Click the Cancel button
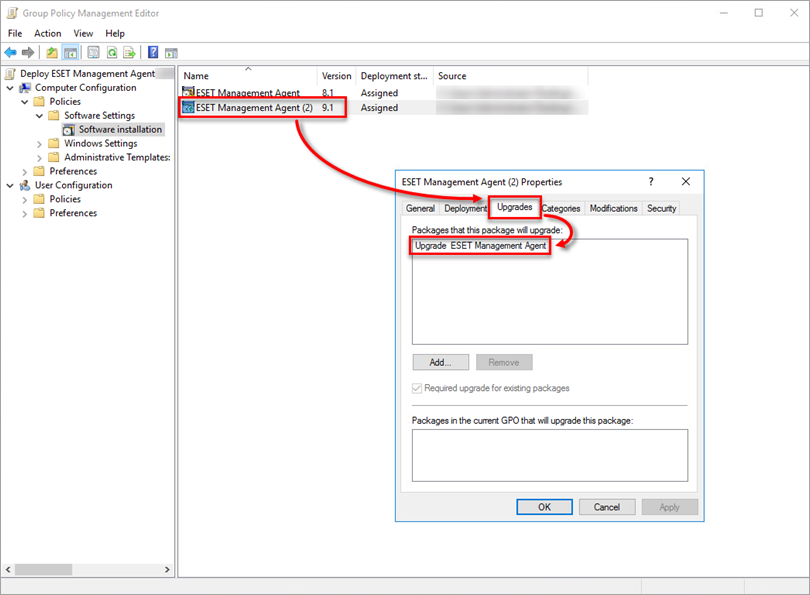810x595 pixels. click(607, 507)
